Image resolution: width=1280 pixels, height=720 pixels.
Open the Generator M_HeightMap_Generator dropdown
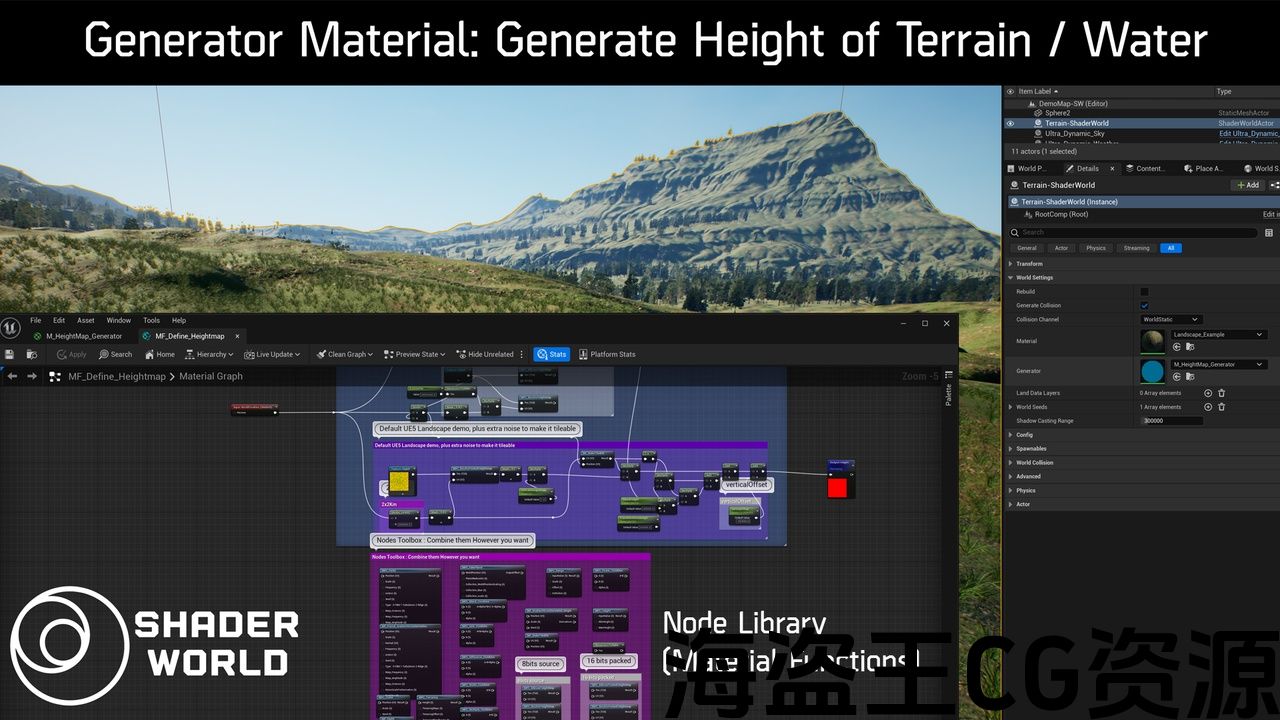click(1219, 365)
